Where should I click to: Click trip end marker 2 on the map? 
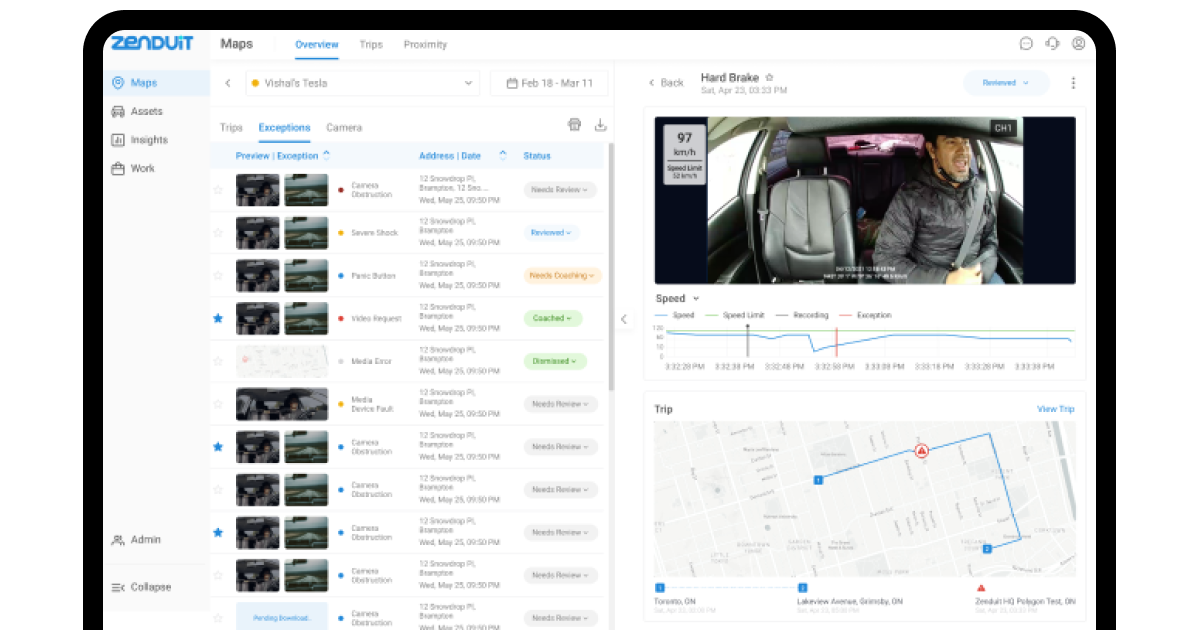(x=986, y=549)
